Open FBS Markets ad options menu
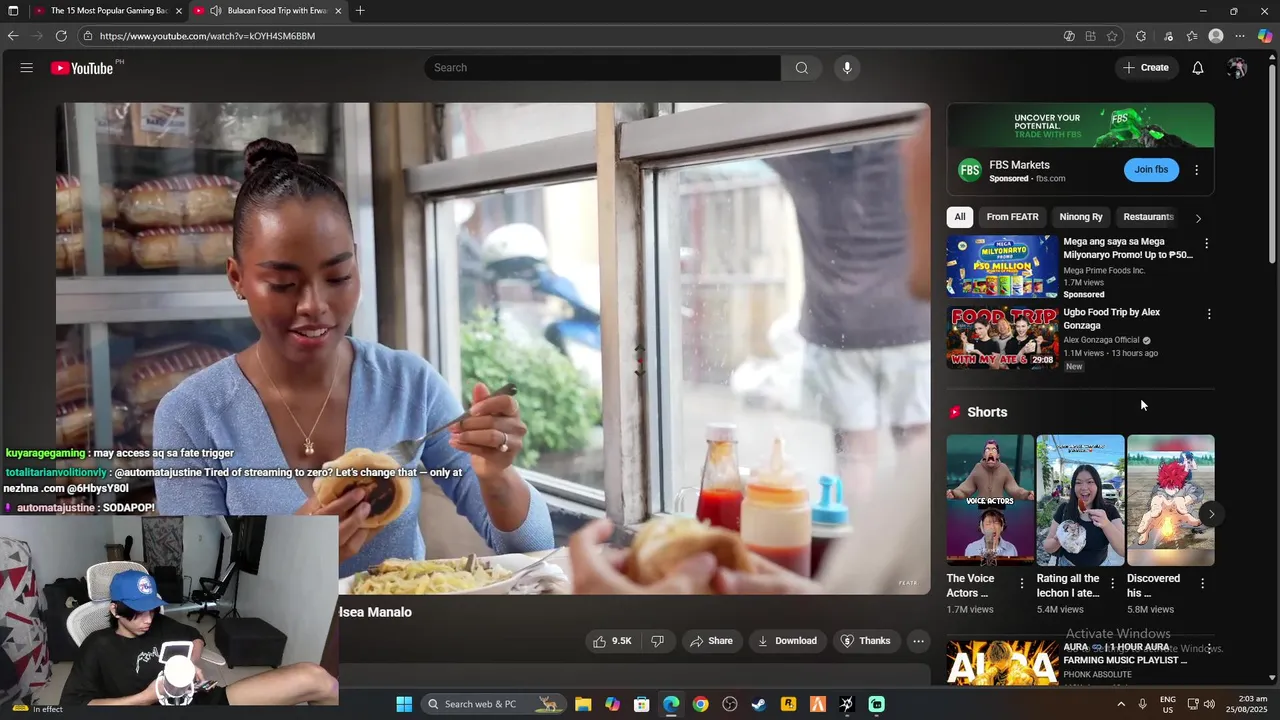The height and width of the screenshot is (720, 1280). [x=1196, y=170]
